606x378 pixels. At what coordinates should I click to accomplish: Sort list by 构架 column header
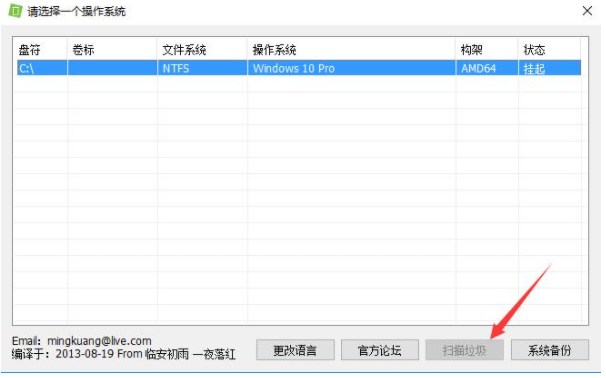[487, 49]
